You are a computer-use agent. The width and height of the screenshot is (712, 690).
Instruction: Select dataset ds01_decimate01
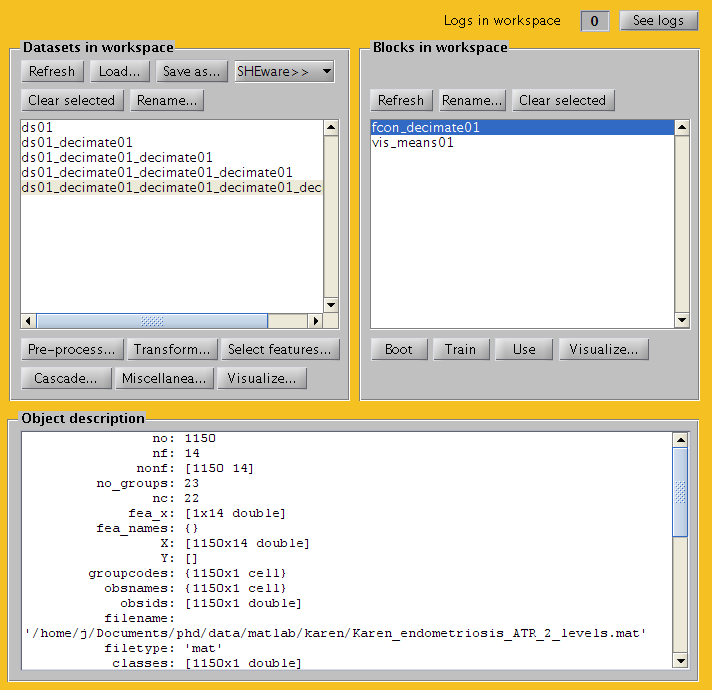[172, 143]
